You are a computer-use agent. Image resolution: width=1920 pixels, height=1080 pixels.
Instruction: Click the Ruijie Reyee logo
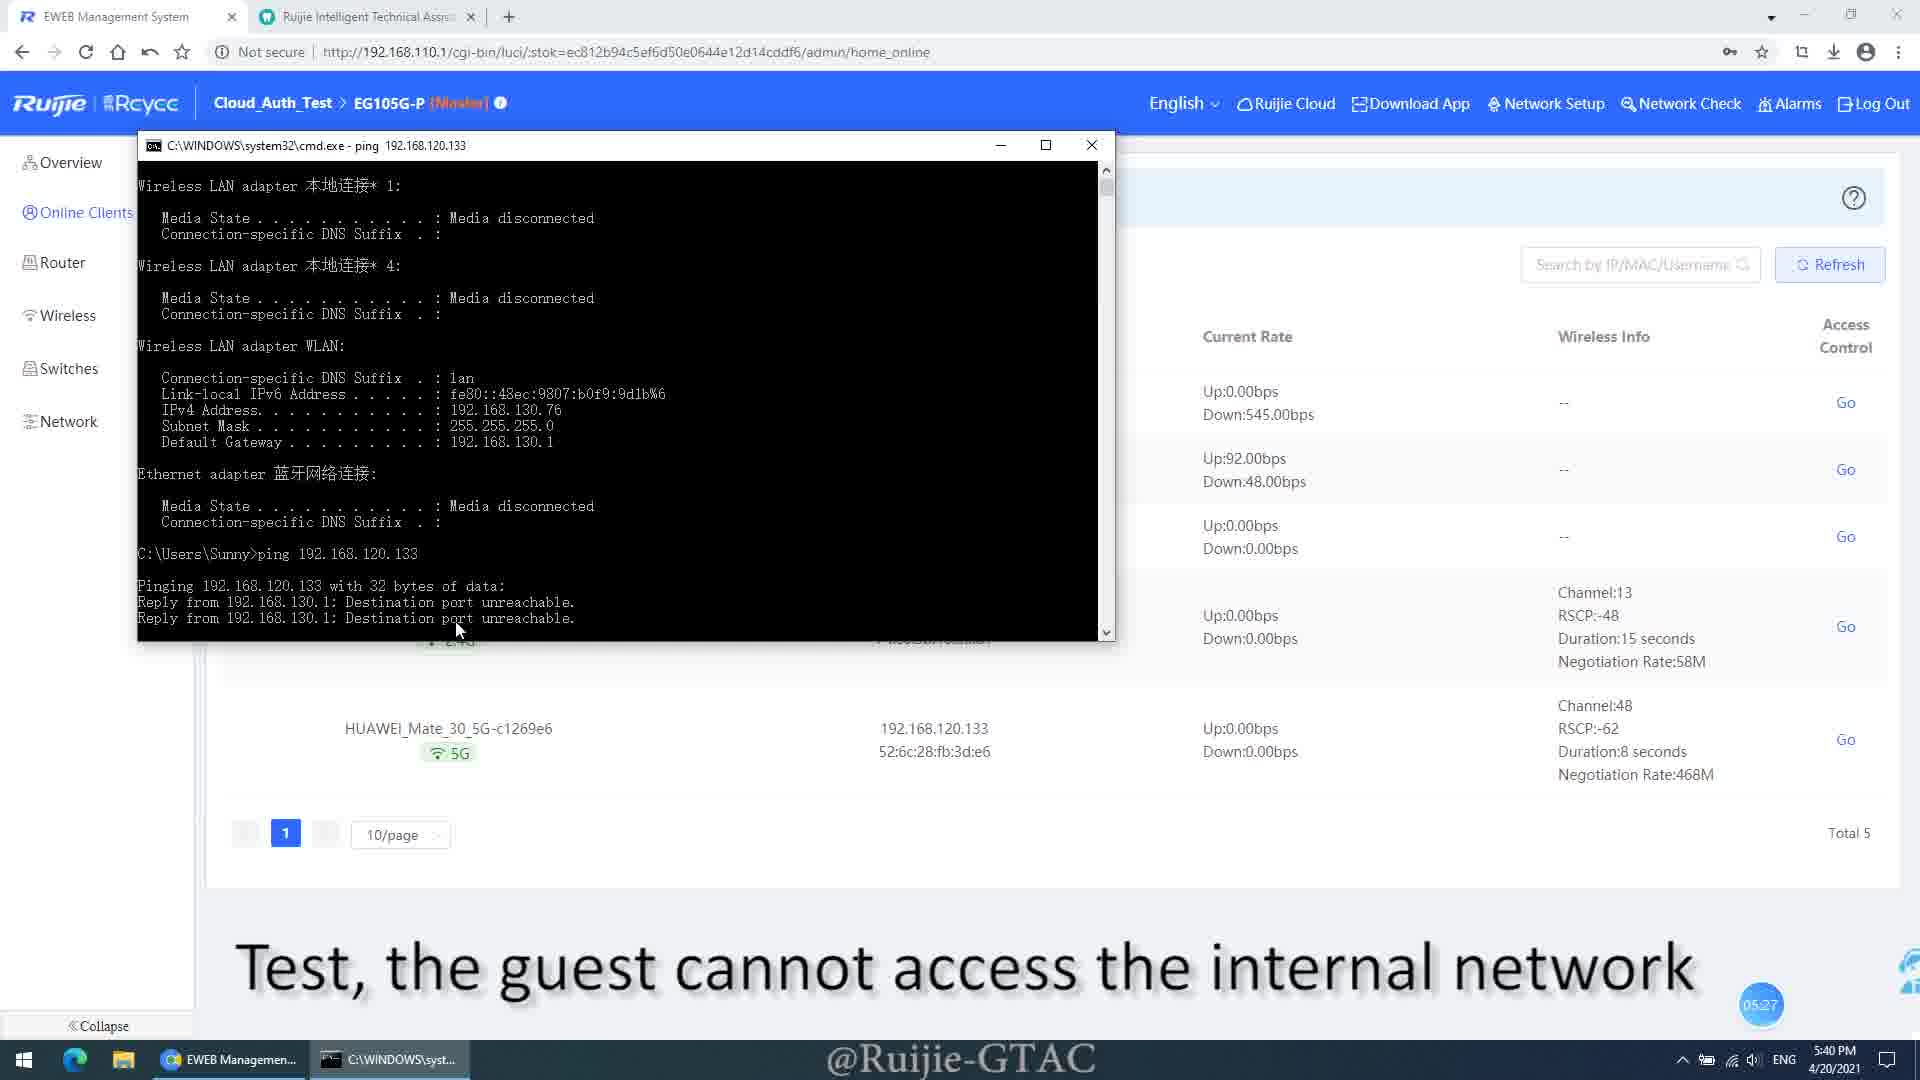(x=96, y=104)
